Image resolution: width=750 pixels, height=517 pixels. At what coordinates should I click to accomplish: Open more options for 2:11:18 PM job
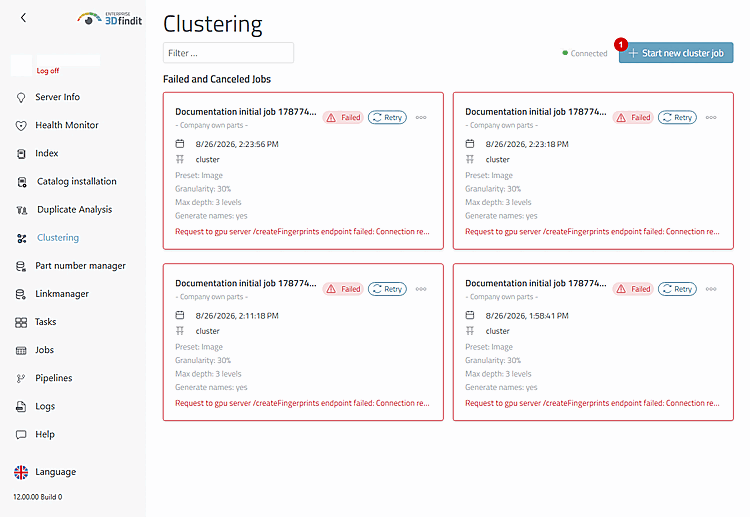click(x=421, y=289)
